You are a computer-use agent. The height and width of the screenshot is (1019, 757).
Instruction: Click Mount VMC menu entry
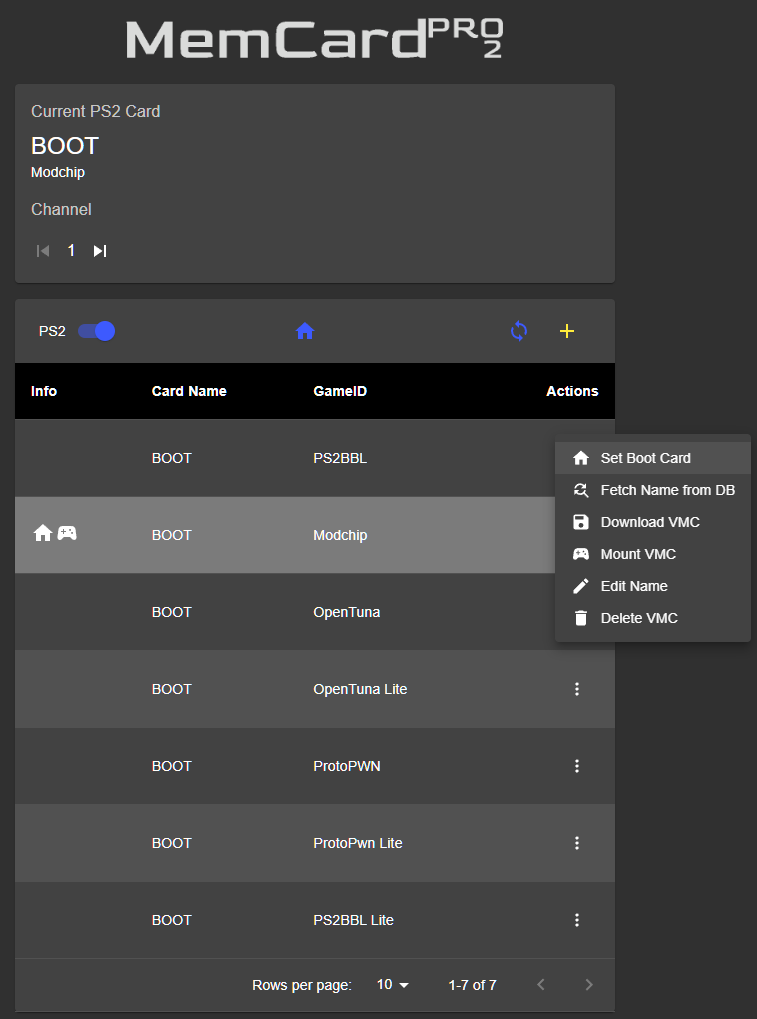[638, 554]
